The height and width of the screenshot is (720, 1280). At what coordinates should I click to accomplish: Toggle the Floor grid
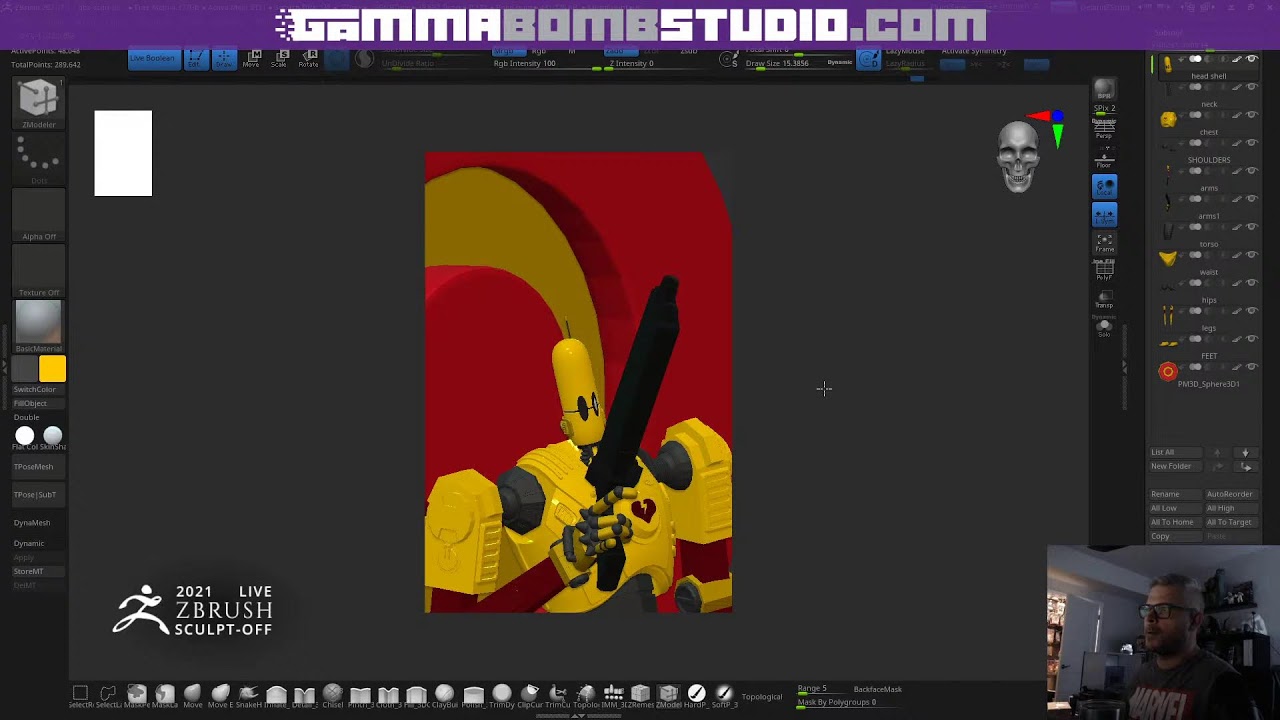1104,159
